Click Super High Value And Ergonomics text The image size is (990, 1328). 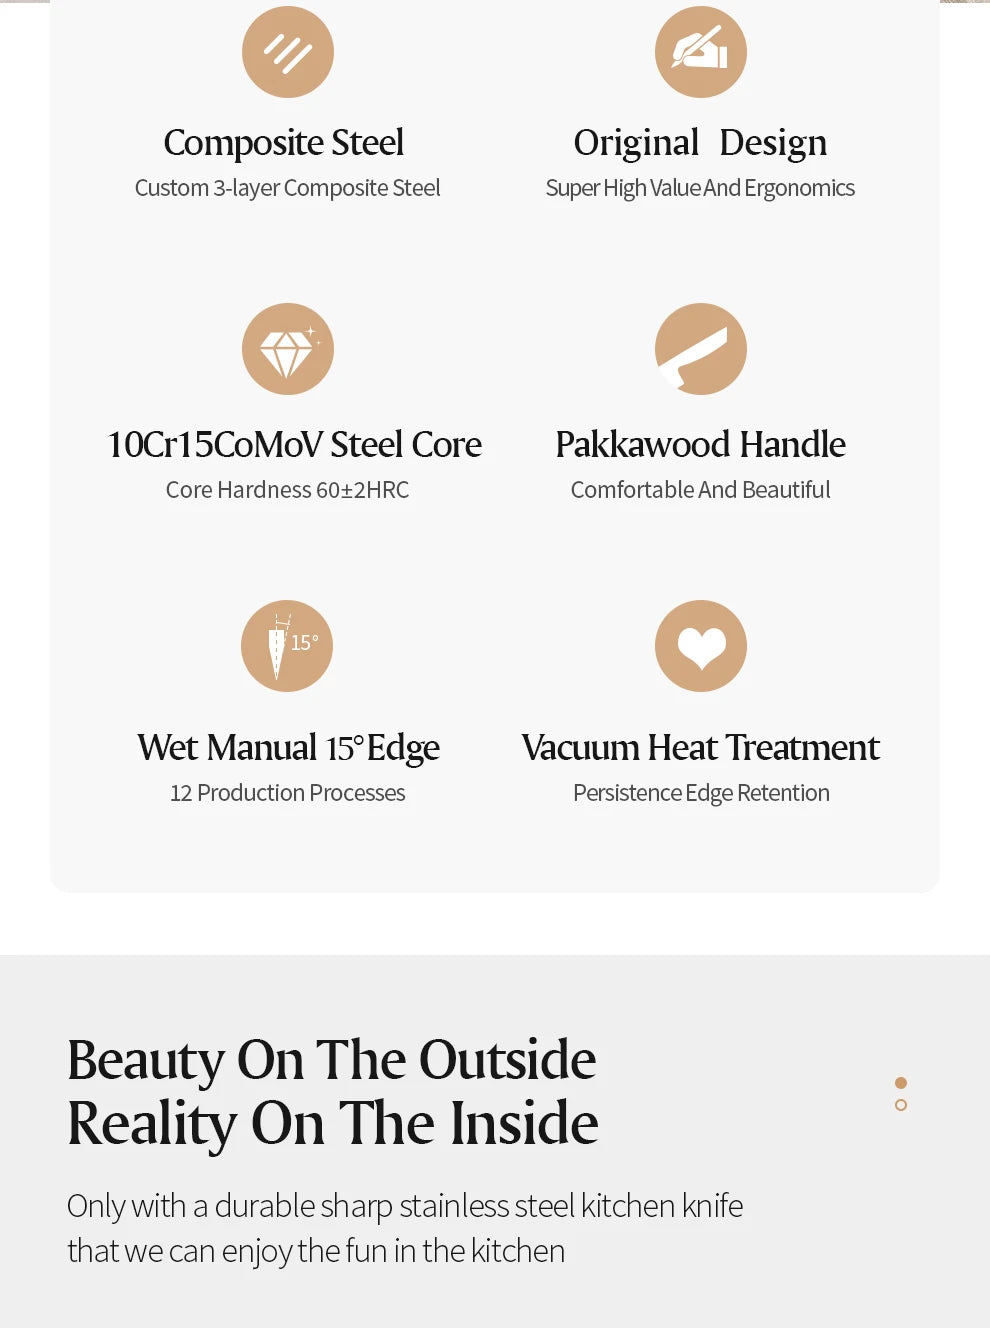click(700, 188)
